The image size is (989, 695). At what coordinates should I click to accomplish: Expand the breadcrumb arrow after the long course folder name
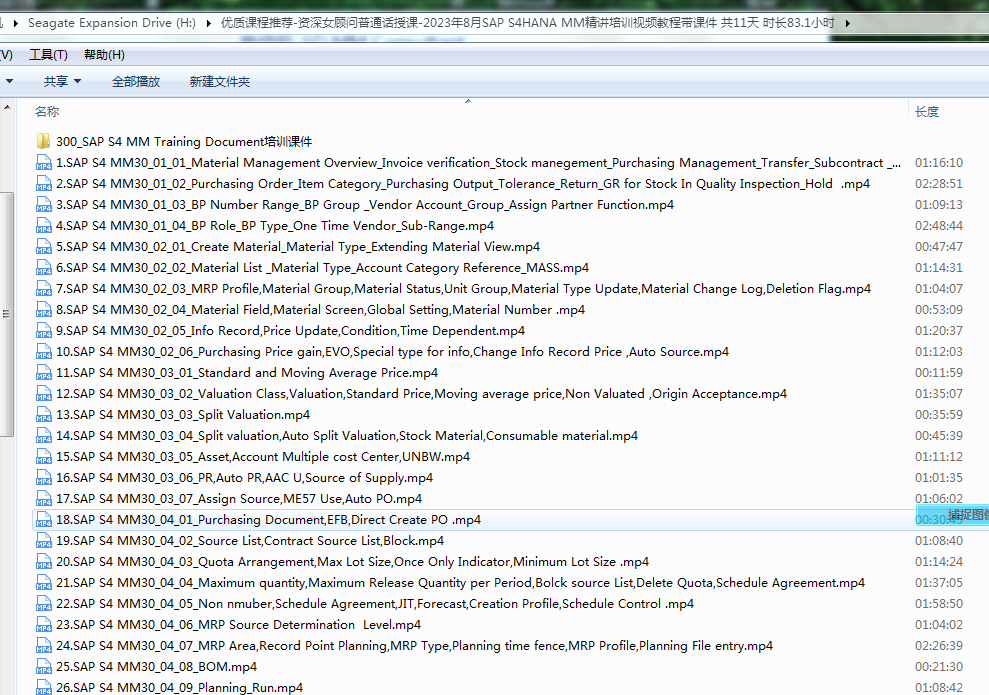[x=848, y=22]
